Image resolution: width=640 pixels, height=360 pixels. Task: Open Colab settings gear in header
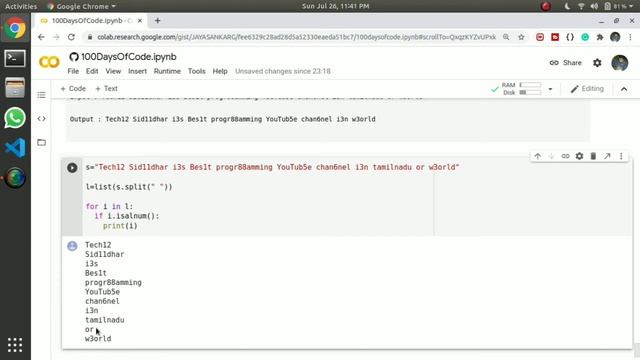(597, 63)
